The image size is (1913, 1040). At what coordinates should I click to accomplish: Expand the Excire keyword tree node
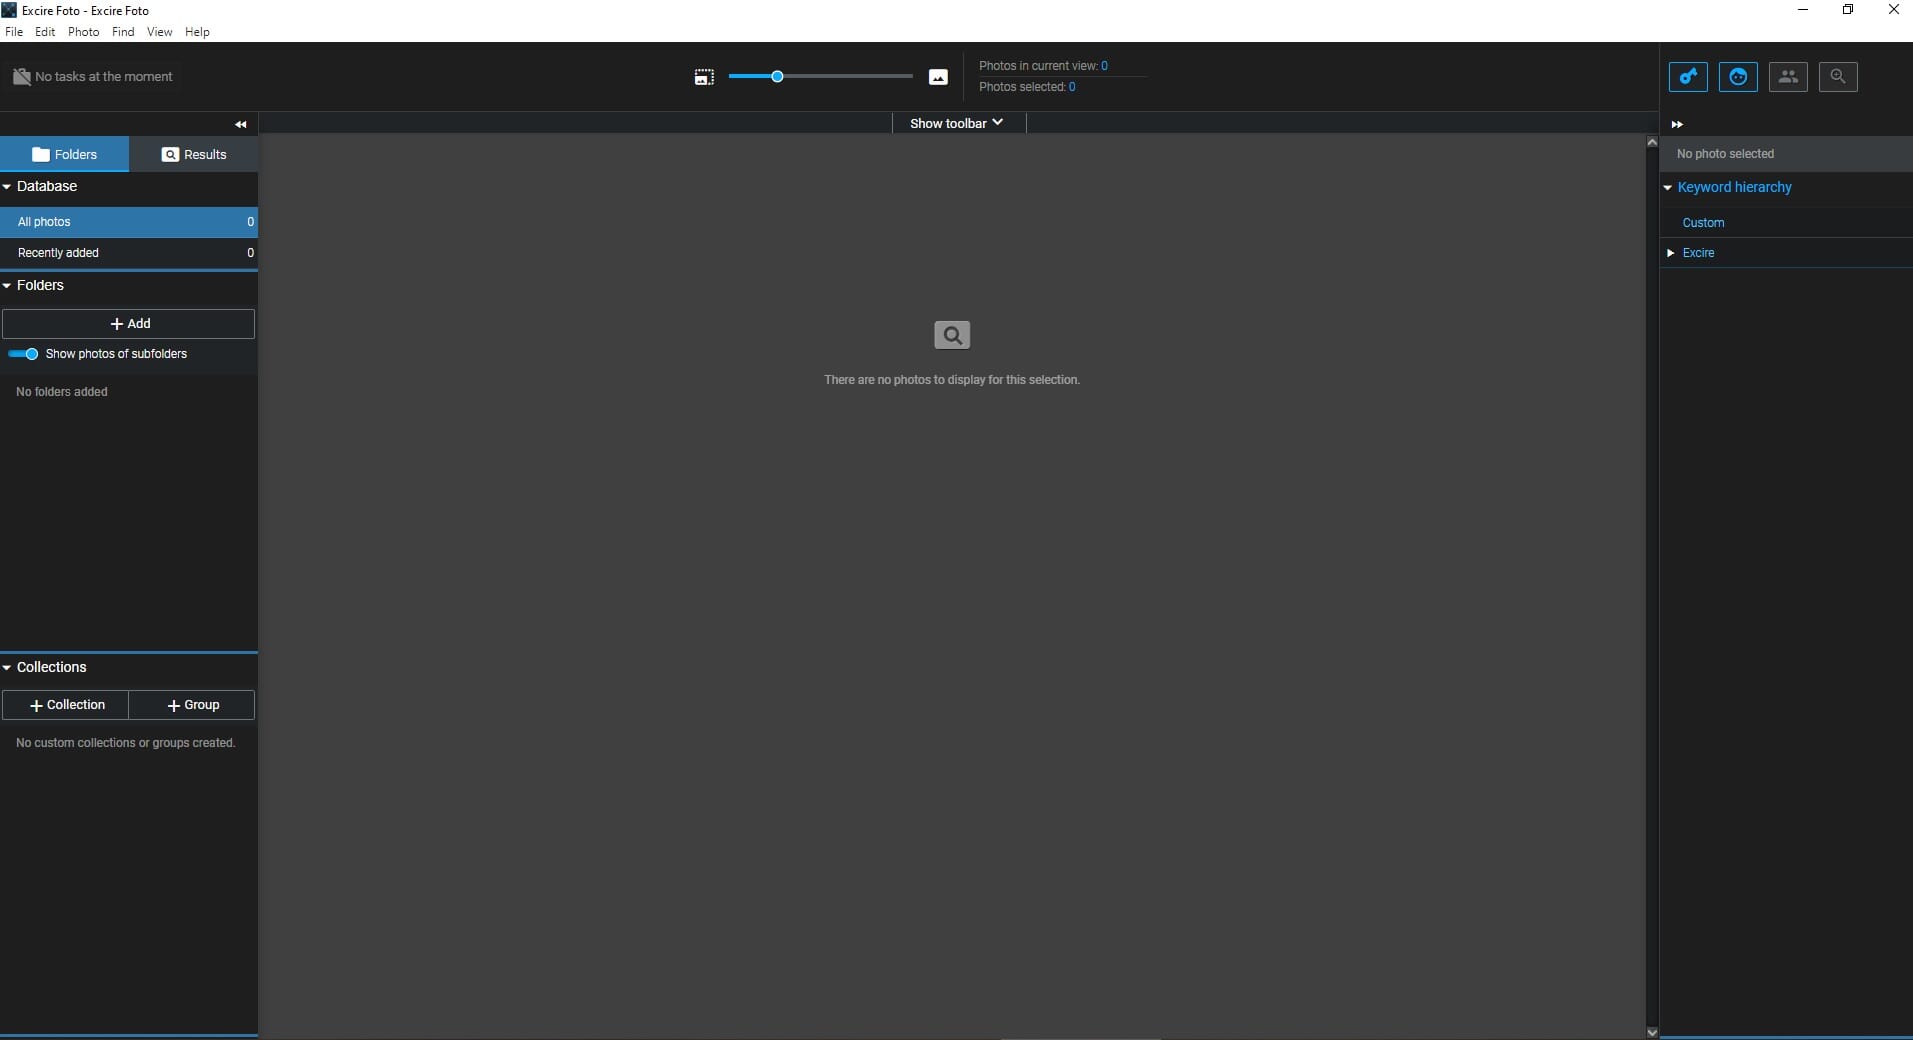[1671, 253]
